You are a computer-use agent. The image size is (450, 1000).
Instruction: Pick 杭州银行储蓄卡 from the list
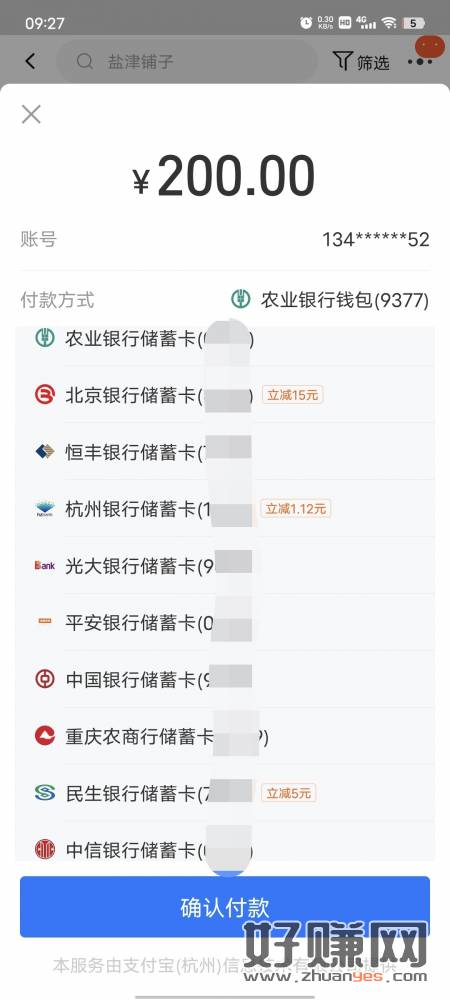(225, 509)
